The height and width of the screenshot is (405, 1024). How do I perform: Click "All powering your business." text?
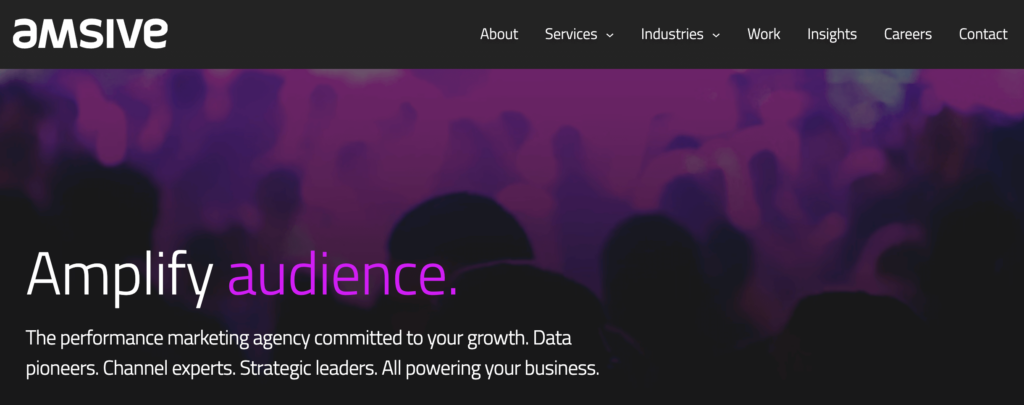[x=492, y=368]
